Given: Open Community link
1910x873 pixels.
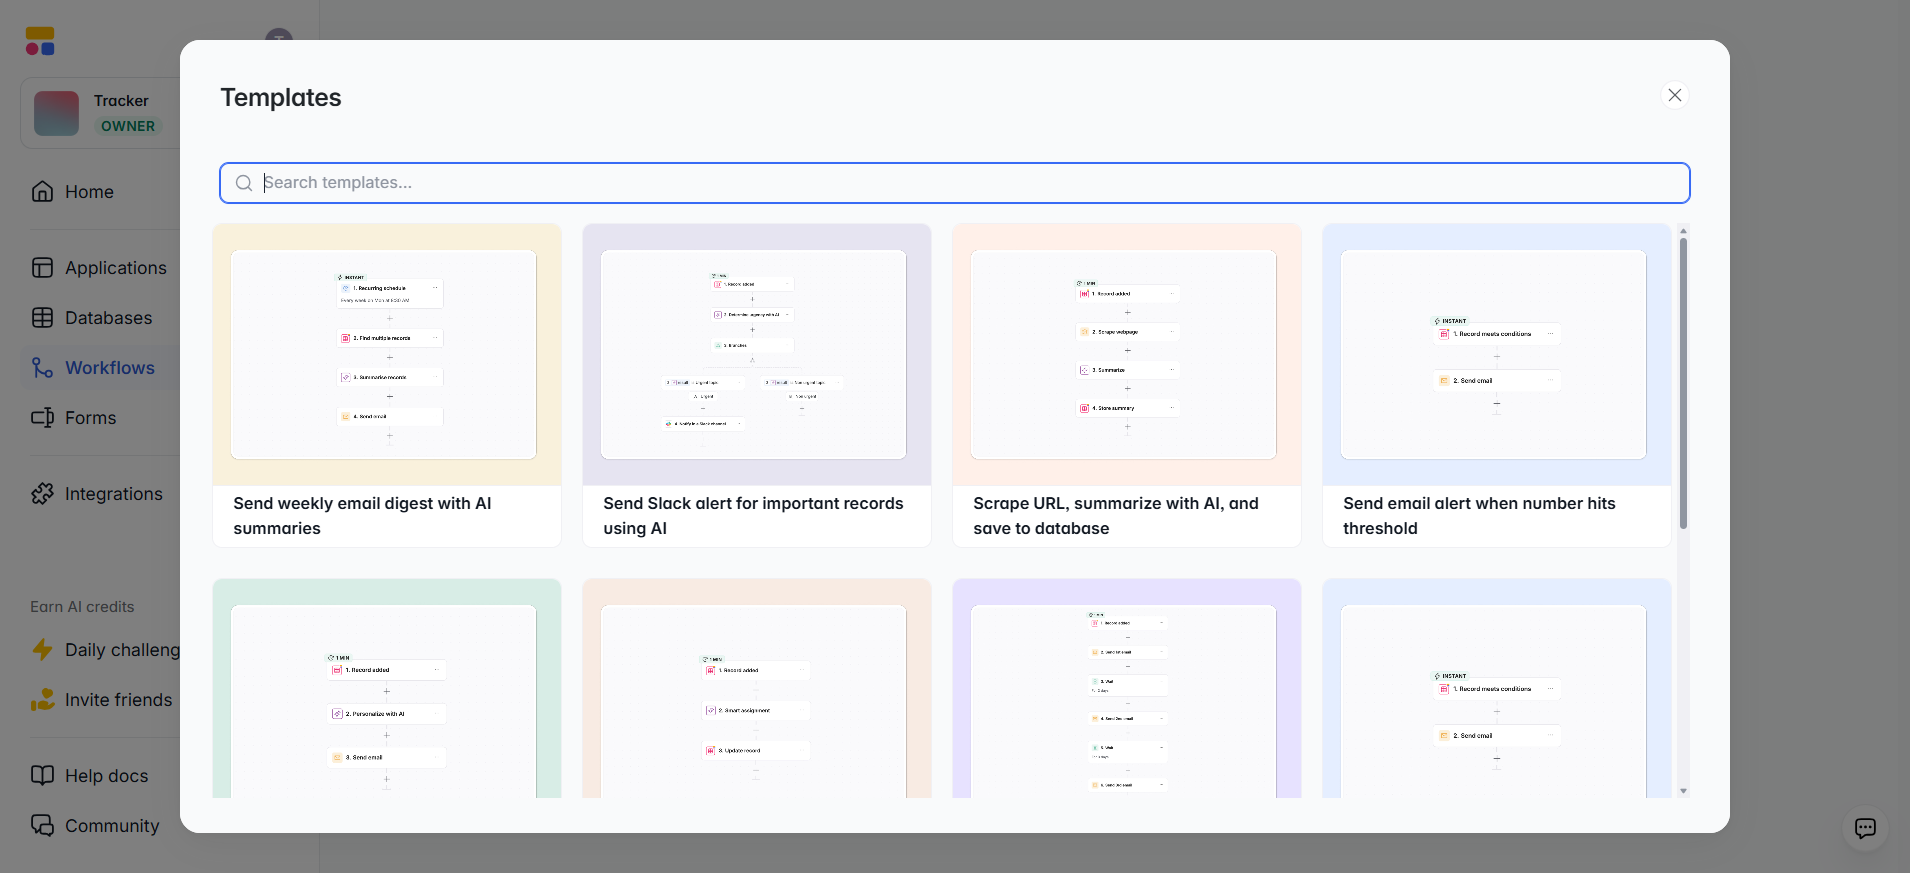Looking at the screenshot, I should coord(112,826).
